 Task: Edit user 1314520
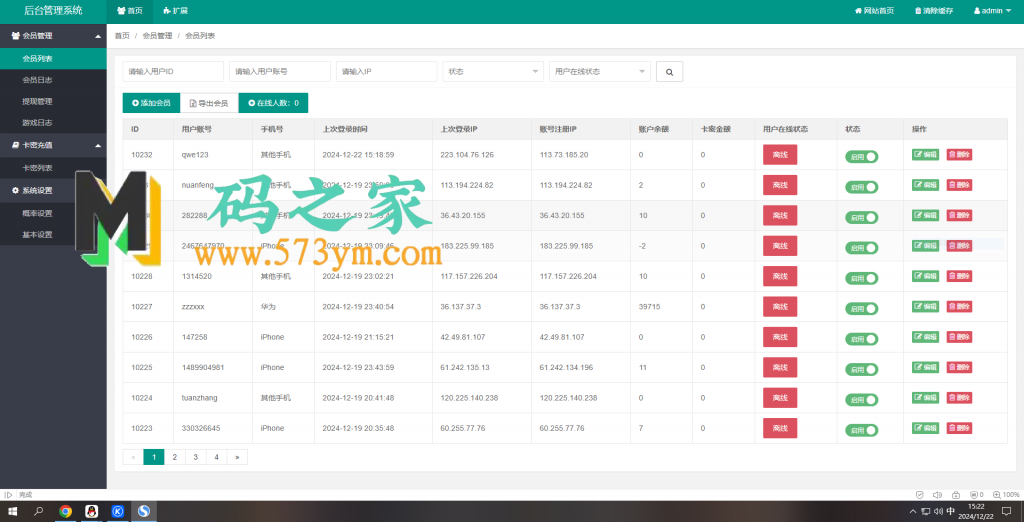tap(925, 276)
